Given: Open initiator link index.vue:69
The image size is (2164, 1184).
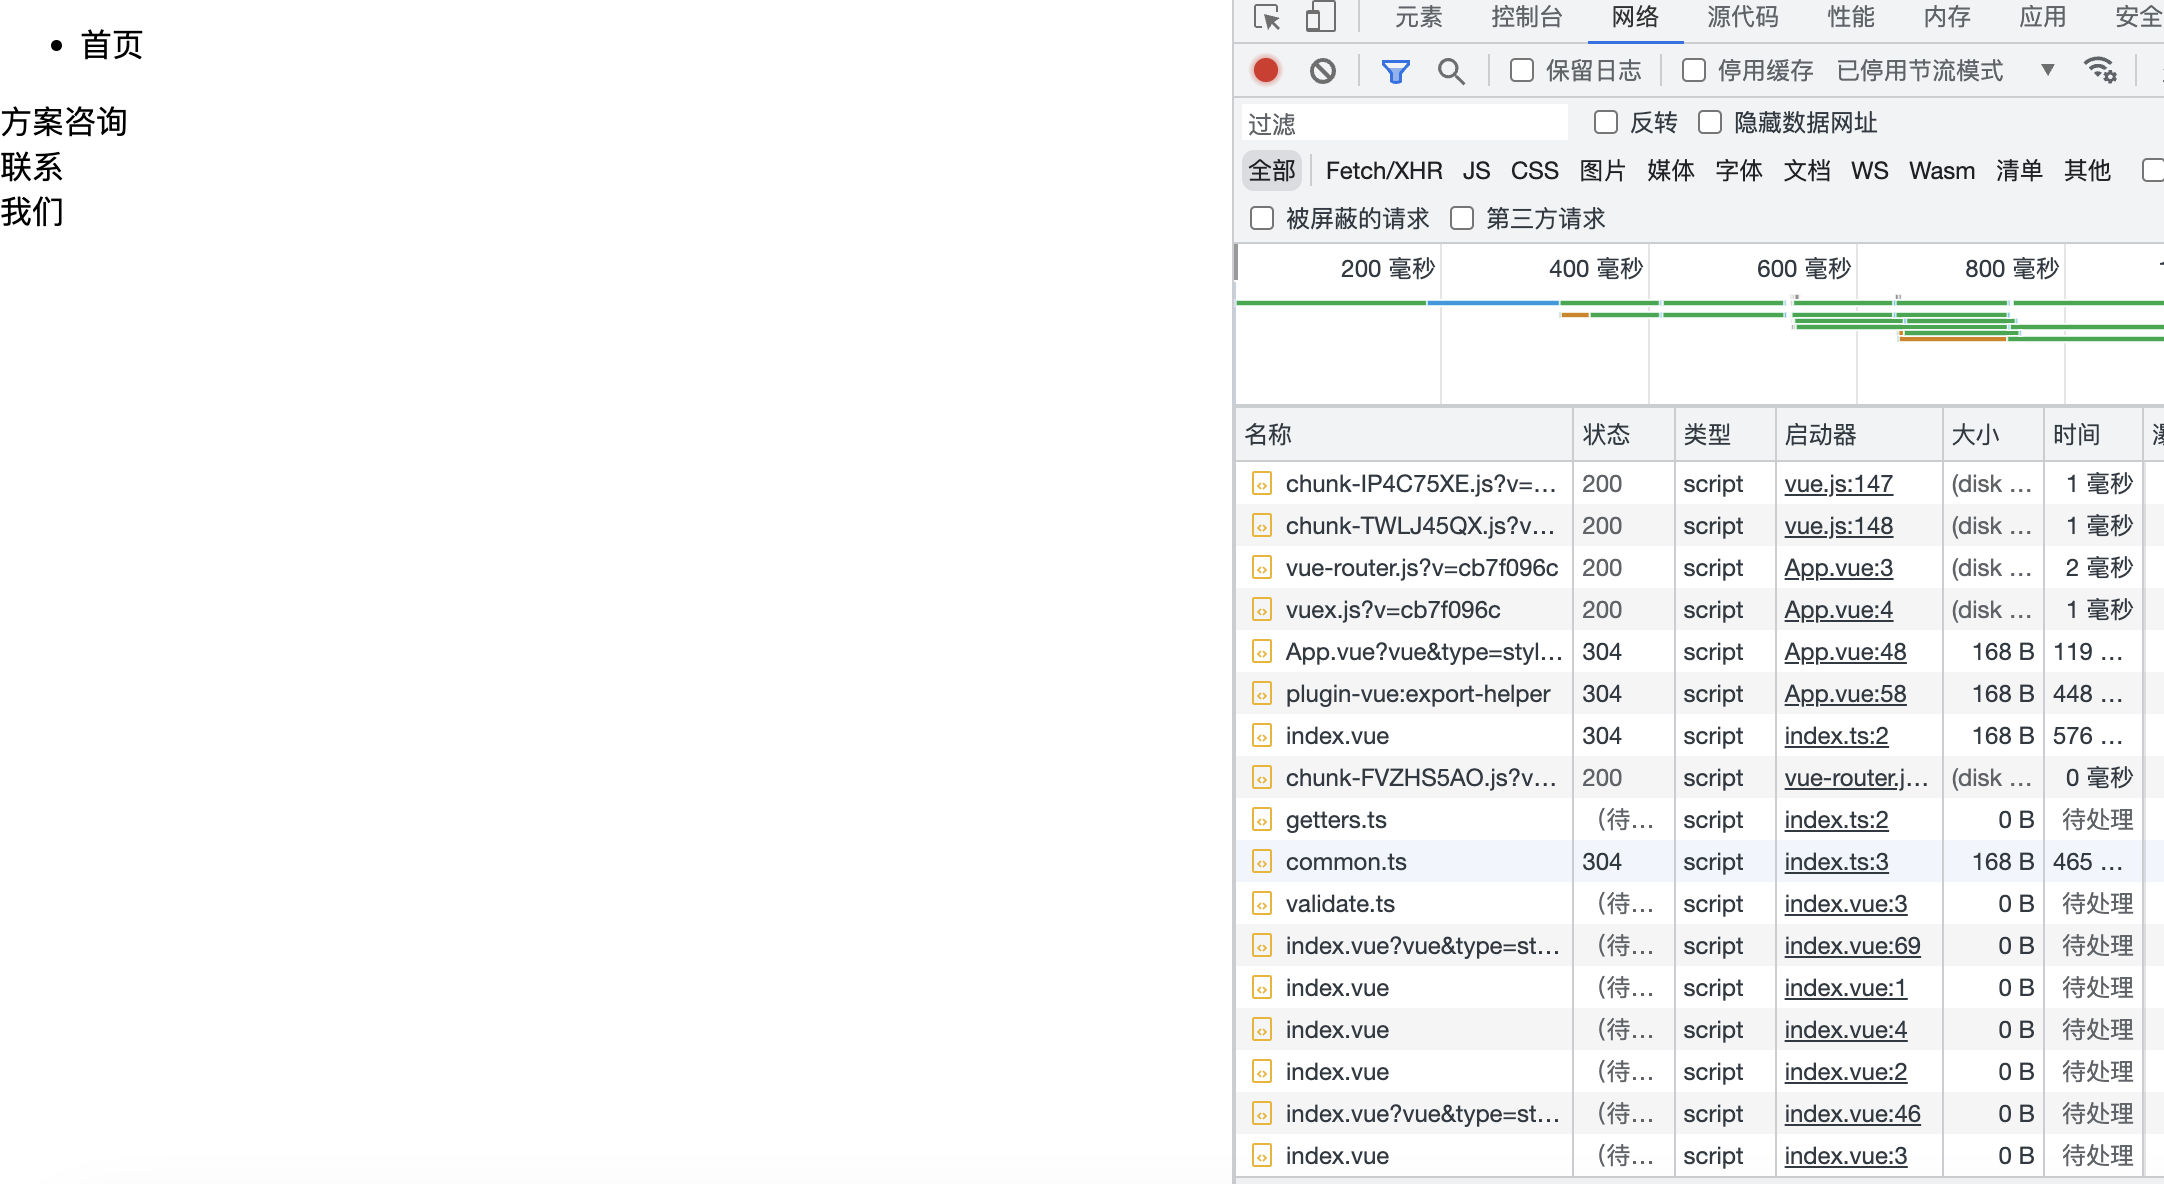Looking at the screenshot, I should pyautogui.click(x=1852, y=946).
